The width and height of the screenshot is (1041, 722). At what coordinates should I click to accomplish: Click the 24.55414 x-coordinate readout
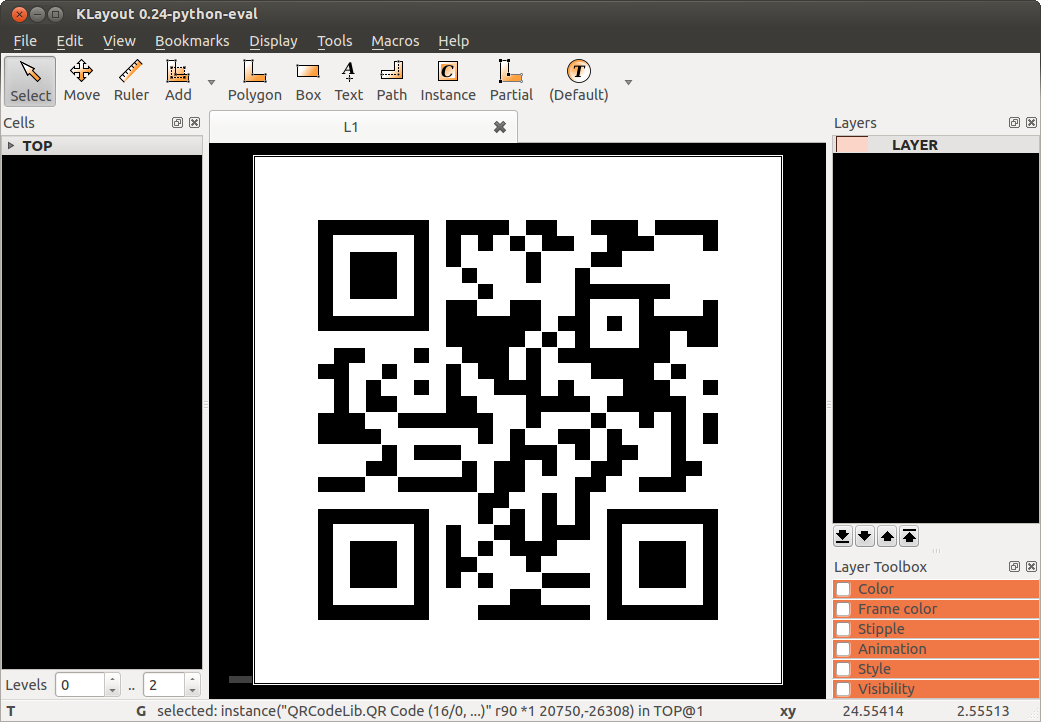872,711
